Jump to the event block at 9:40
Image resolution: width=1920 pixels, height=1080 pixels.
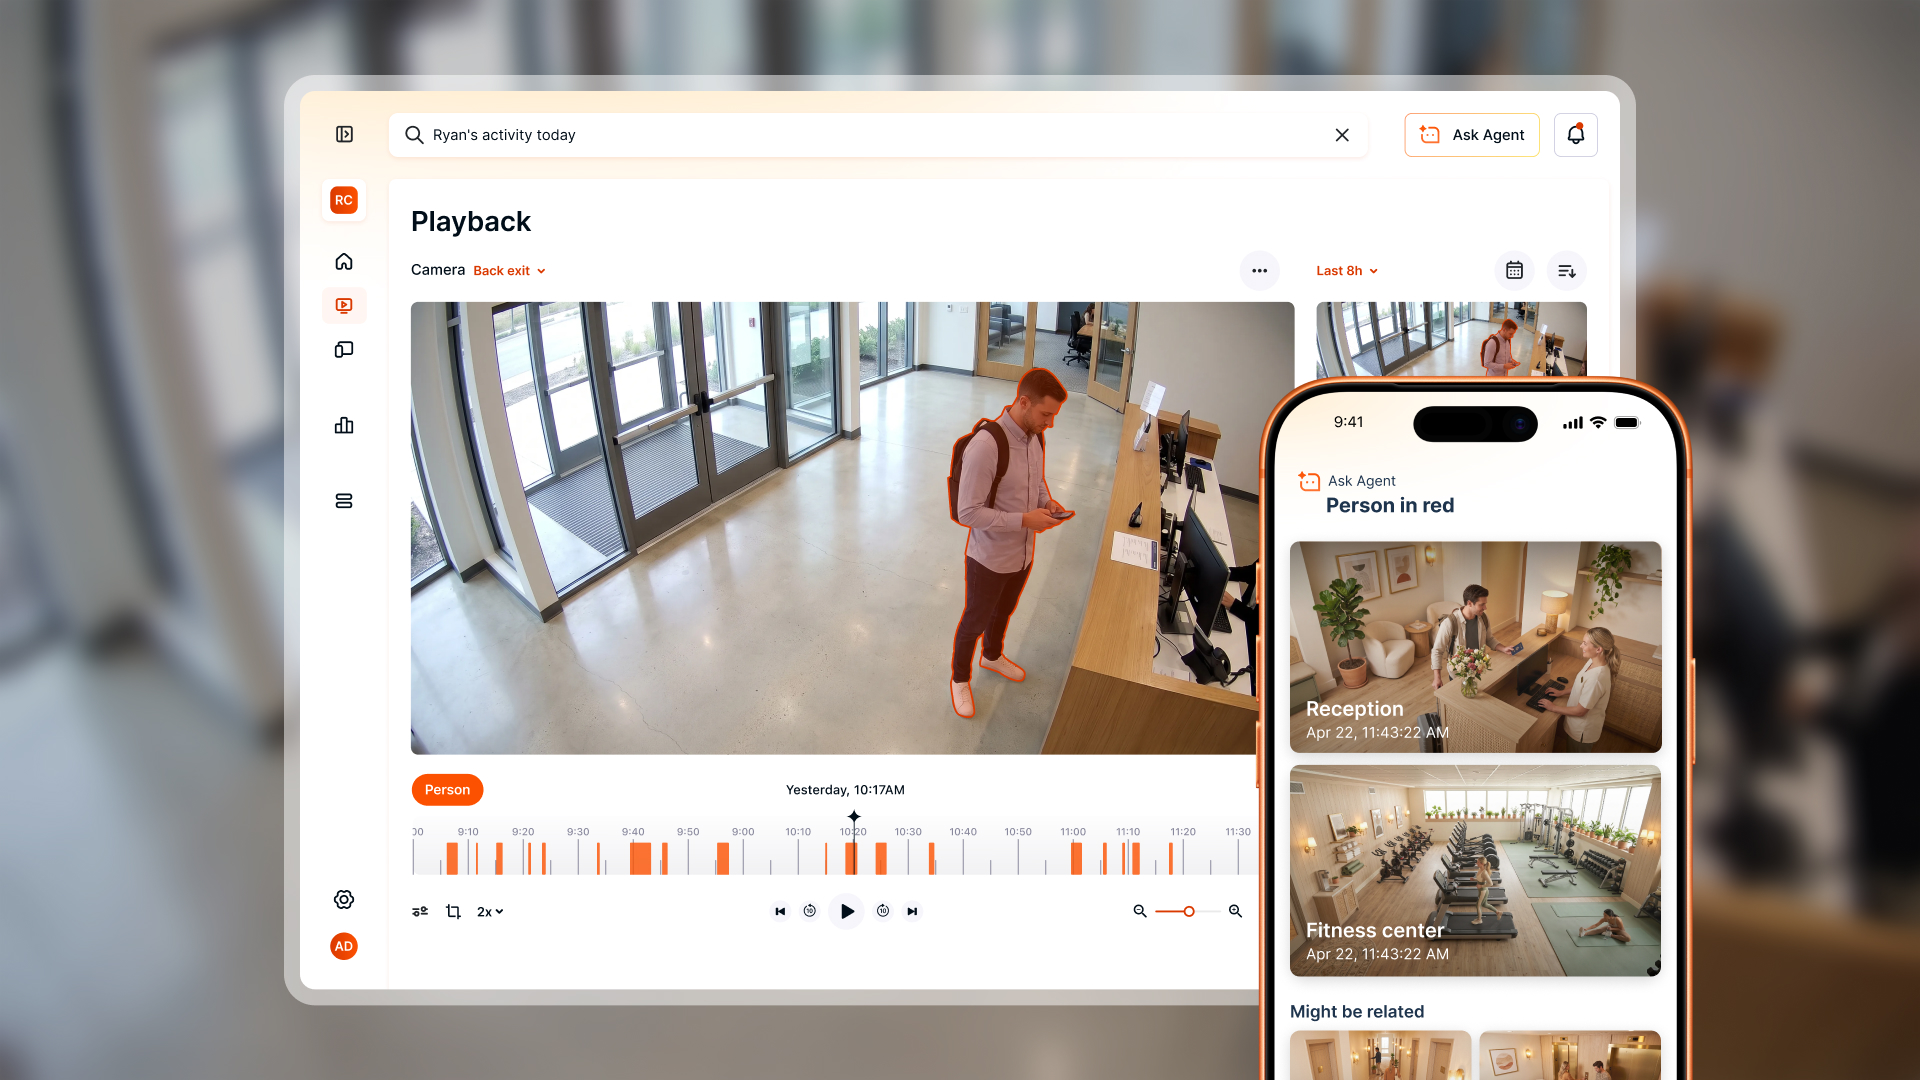point(641,859)
